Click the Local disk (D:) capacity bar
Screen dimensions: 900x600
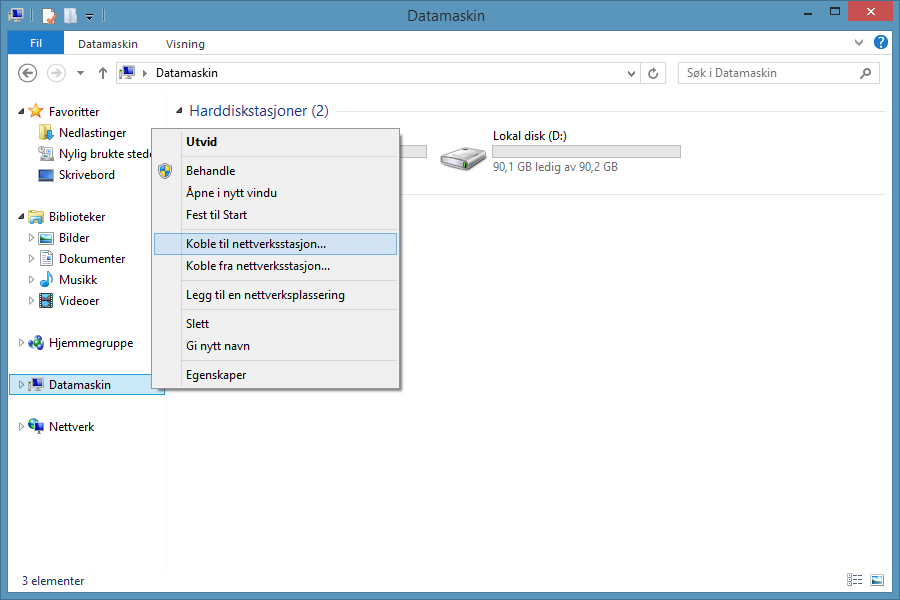586,152
